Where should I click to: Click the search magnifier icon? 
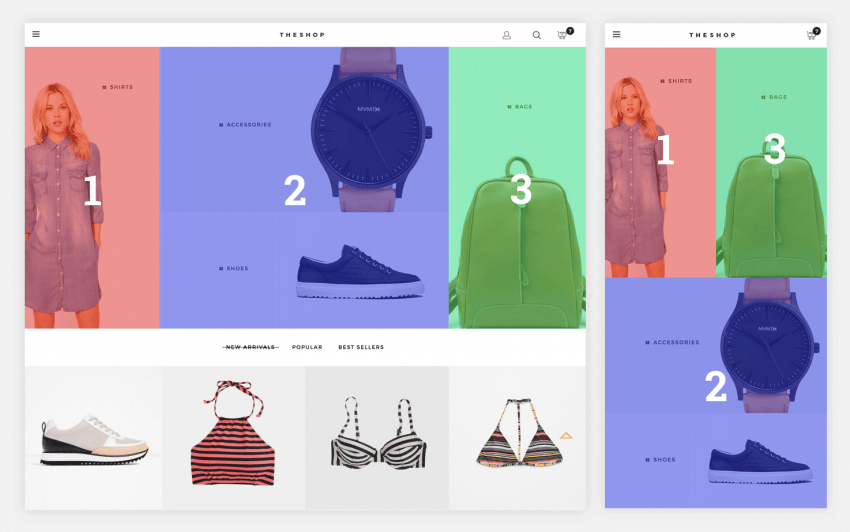pos(536,35)
